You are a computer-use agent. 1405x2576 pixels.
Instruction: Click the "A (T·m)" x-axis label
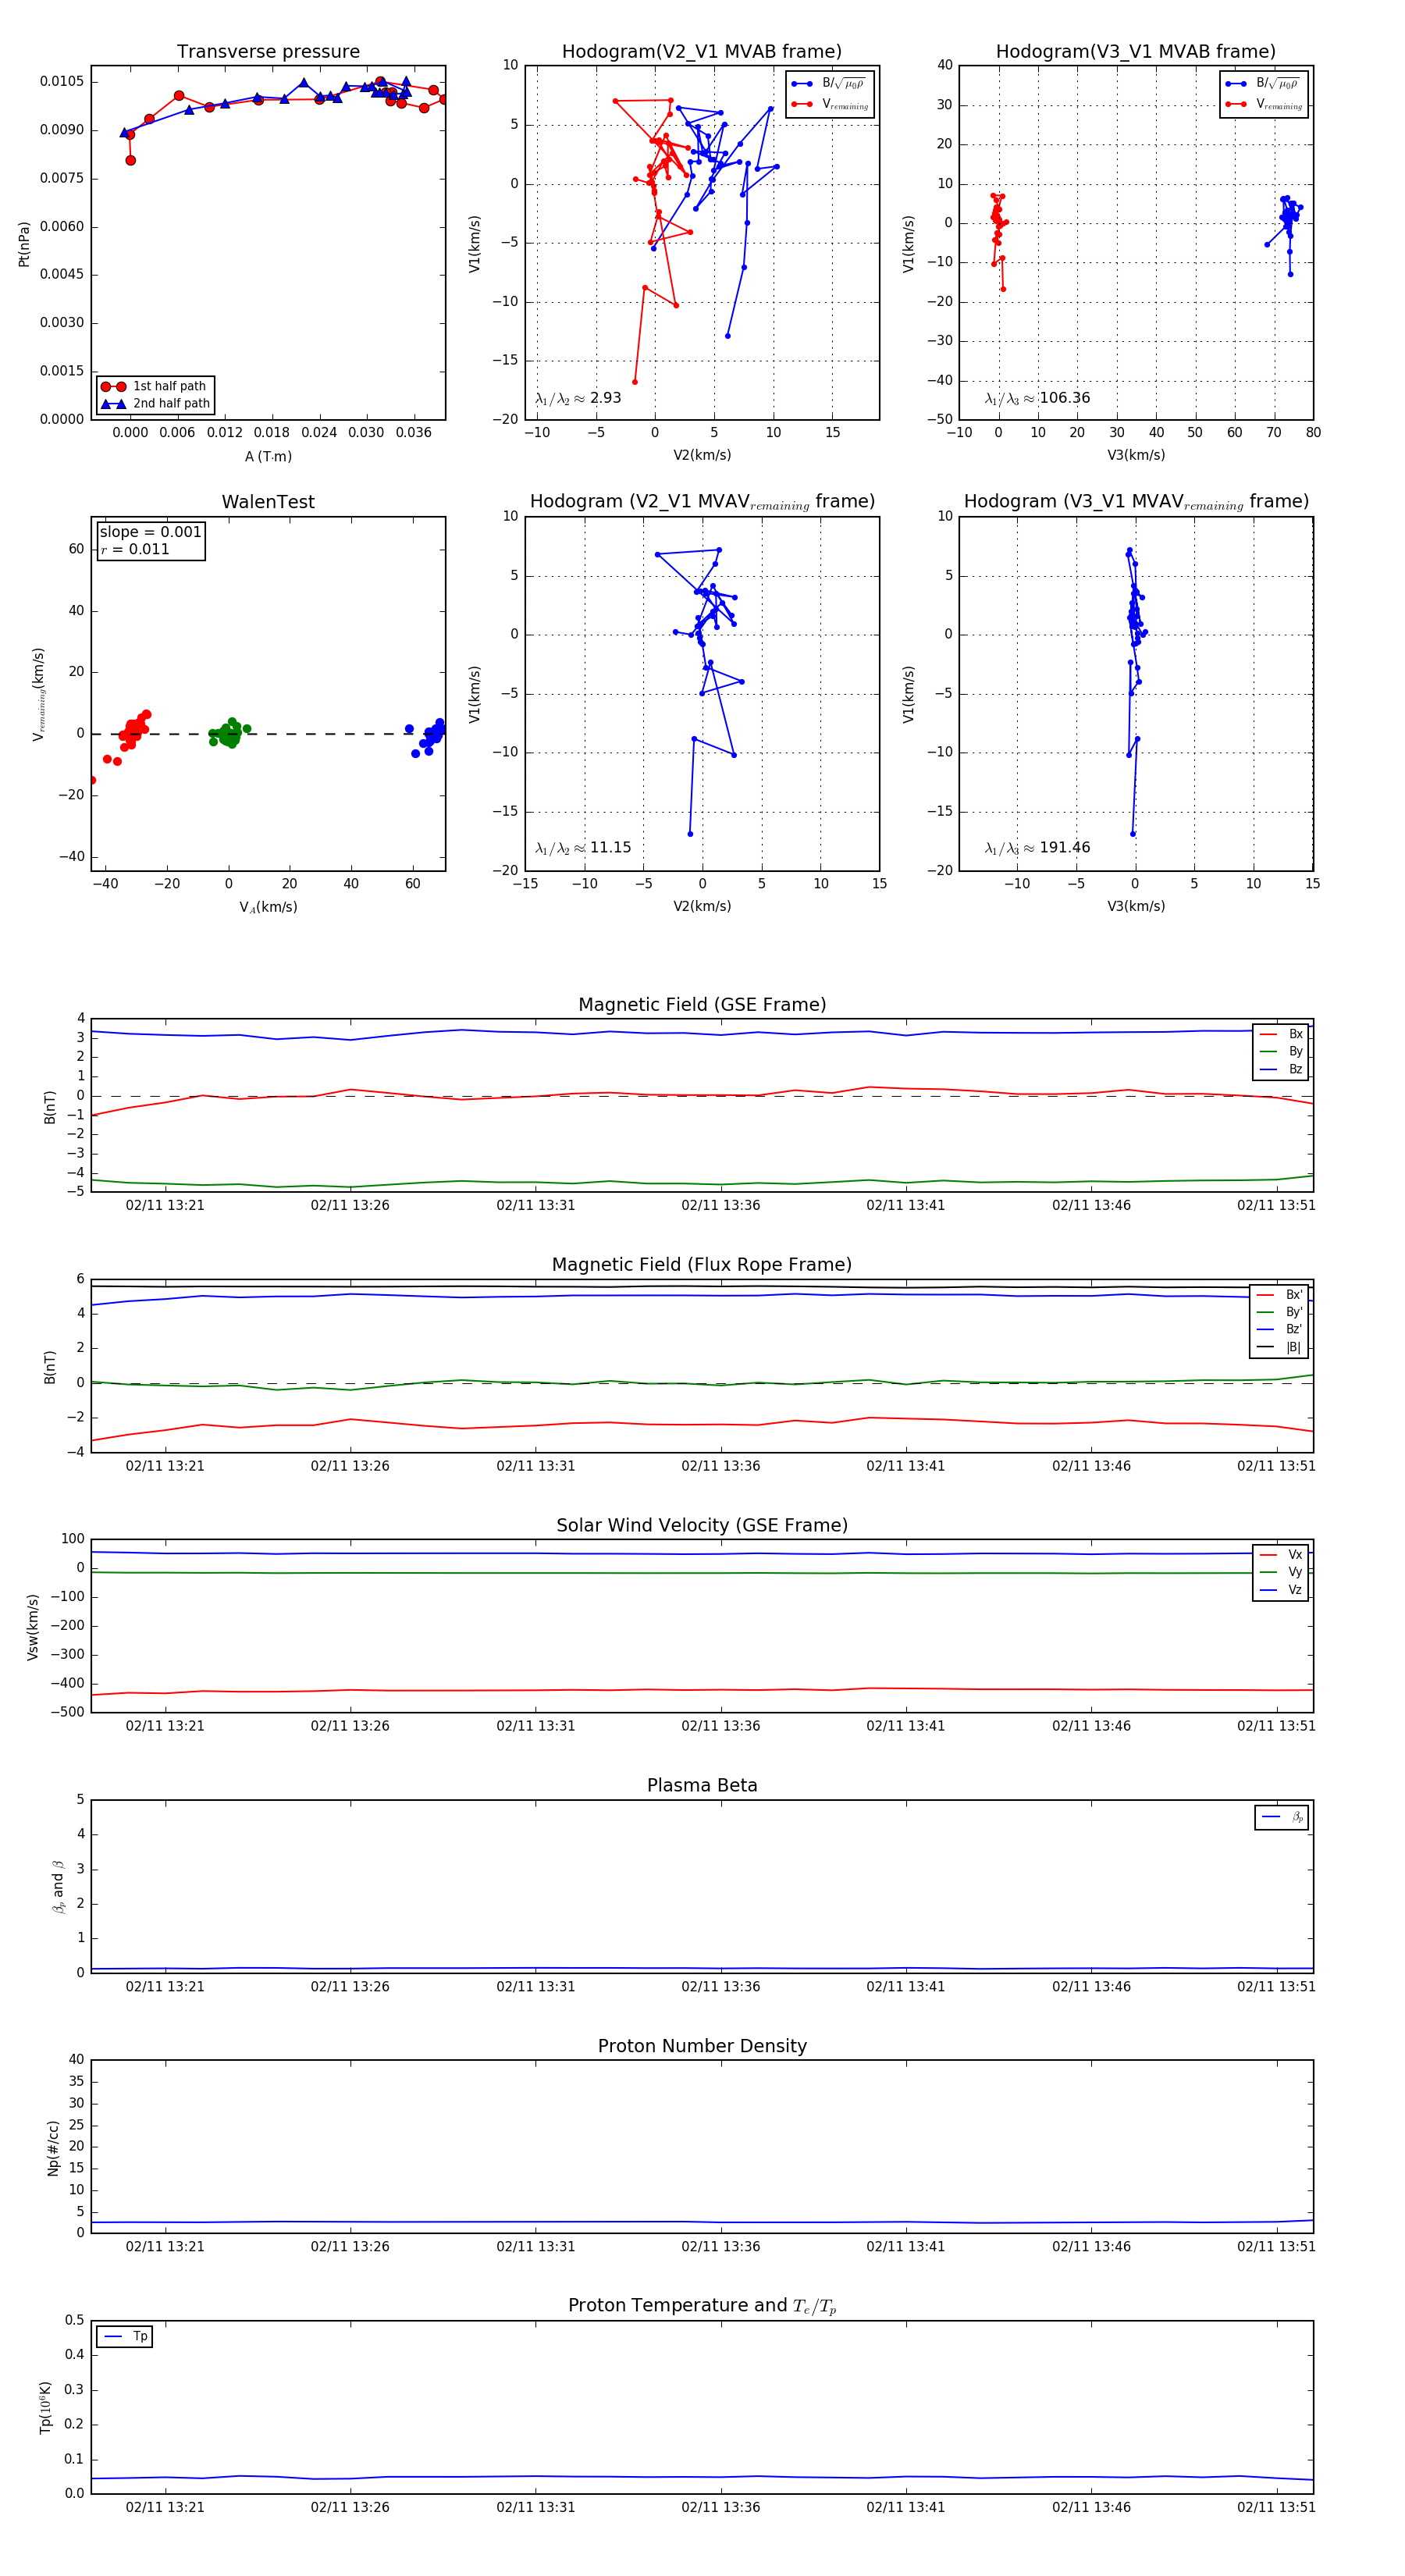click(268, 456)
